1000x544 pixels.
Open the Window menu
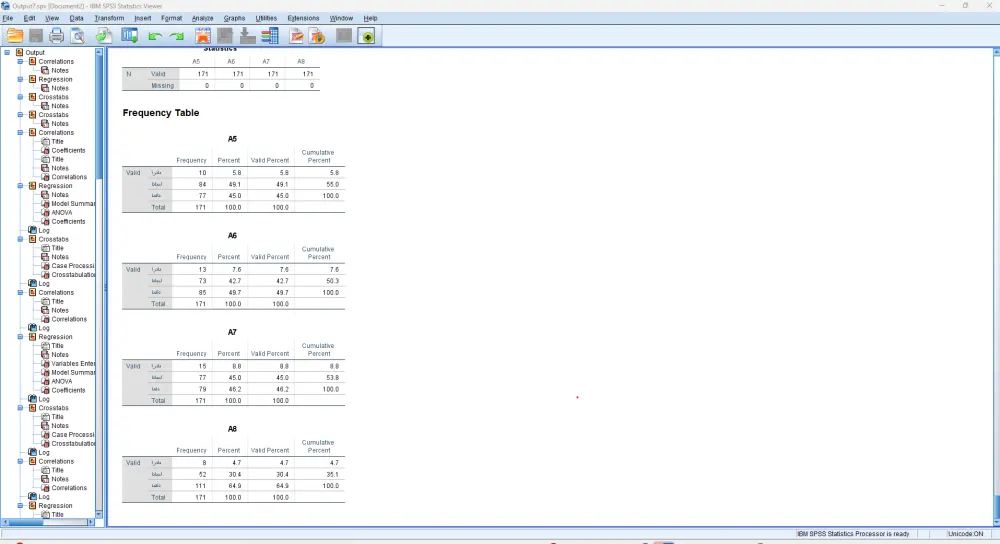(x=341, y=18)
